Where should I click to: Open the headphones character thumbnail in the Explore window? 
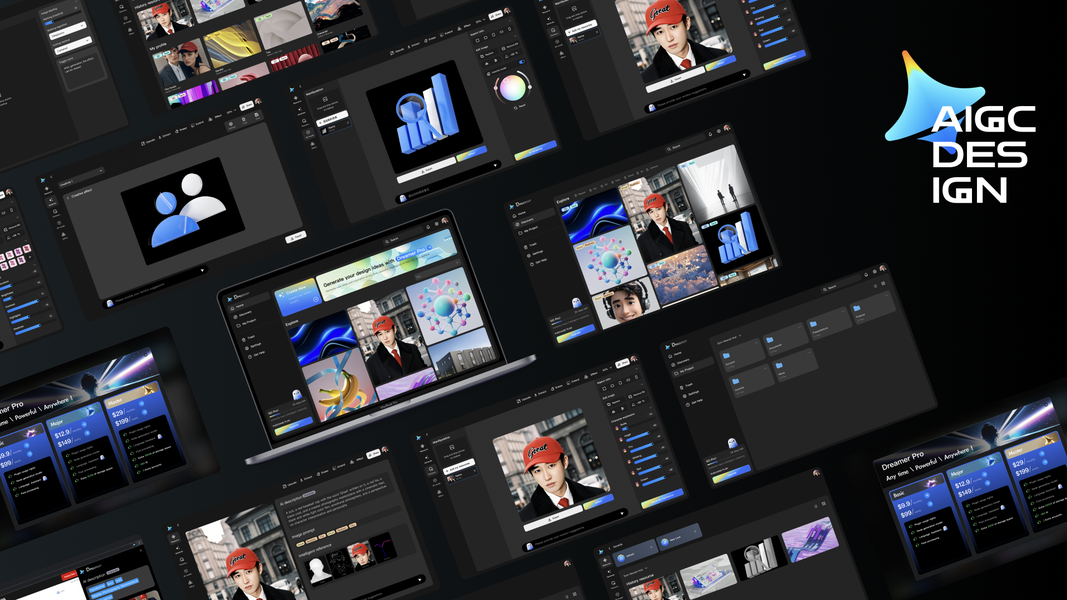tap(626, 303)
